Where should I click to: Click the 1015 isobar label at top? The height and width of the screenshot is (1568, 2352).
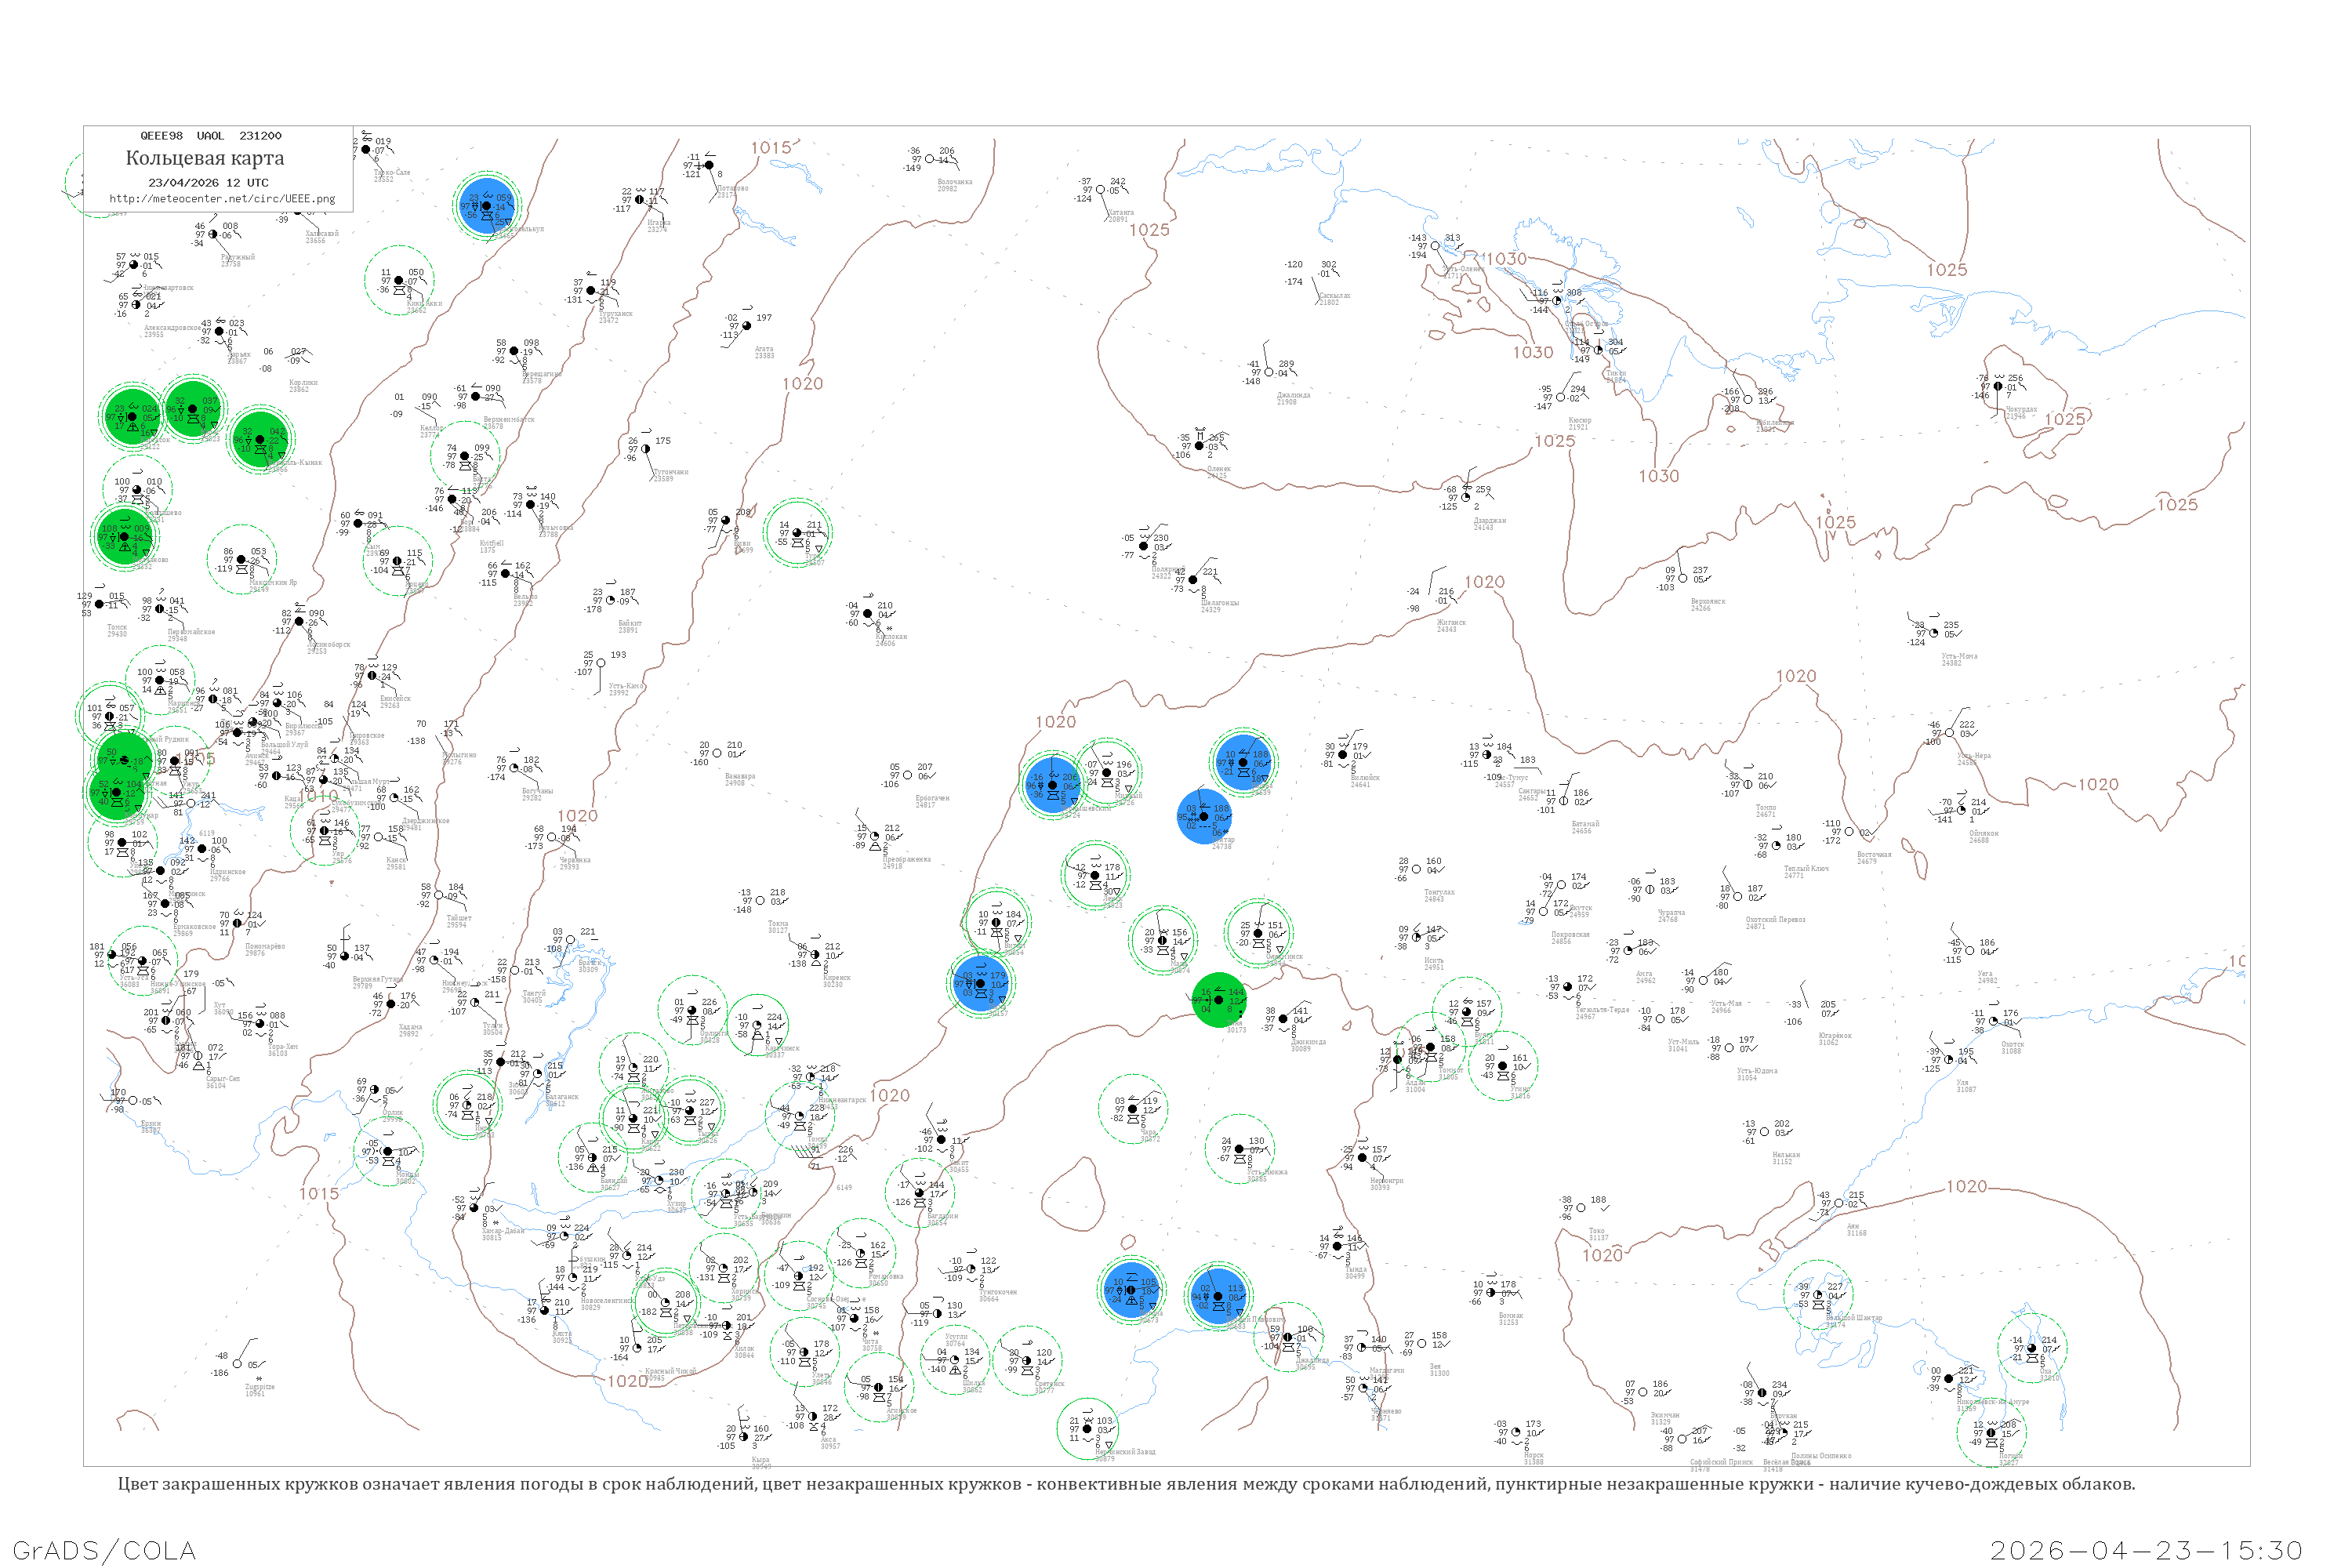tap(771, 148)
